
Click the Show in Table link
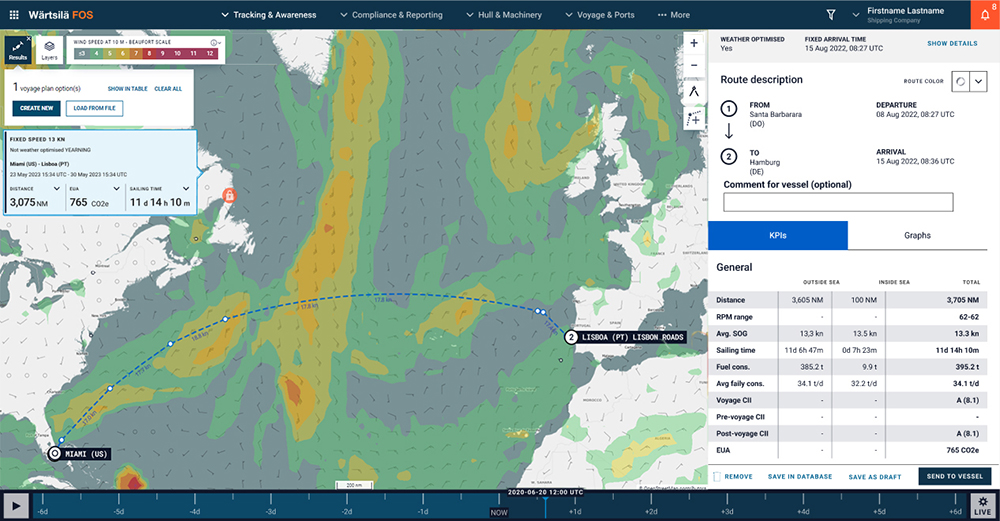coord(128,89)
